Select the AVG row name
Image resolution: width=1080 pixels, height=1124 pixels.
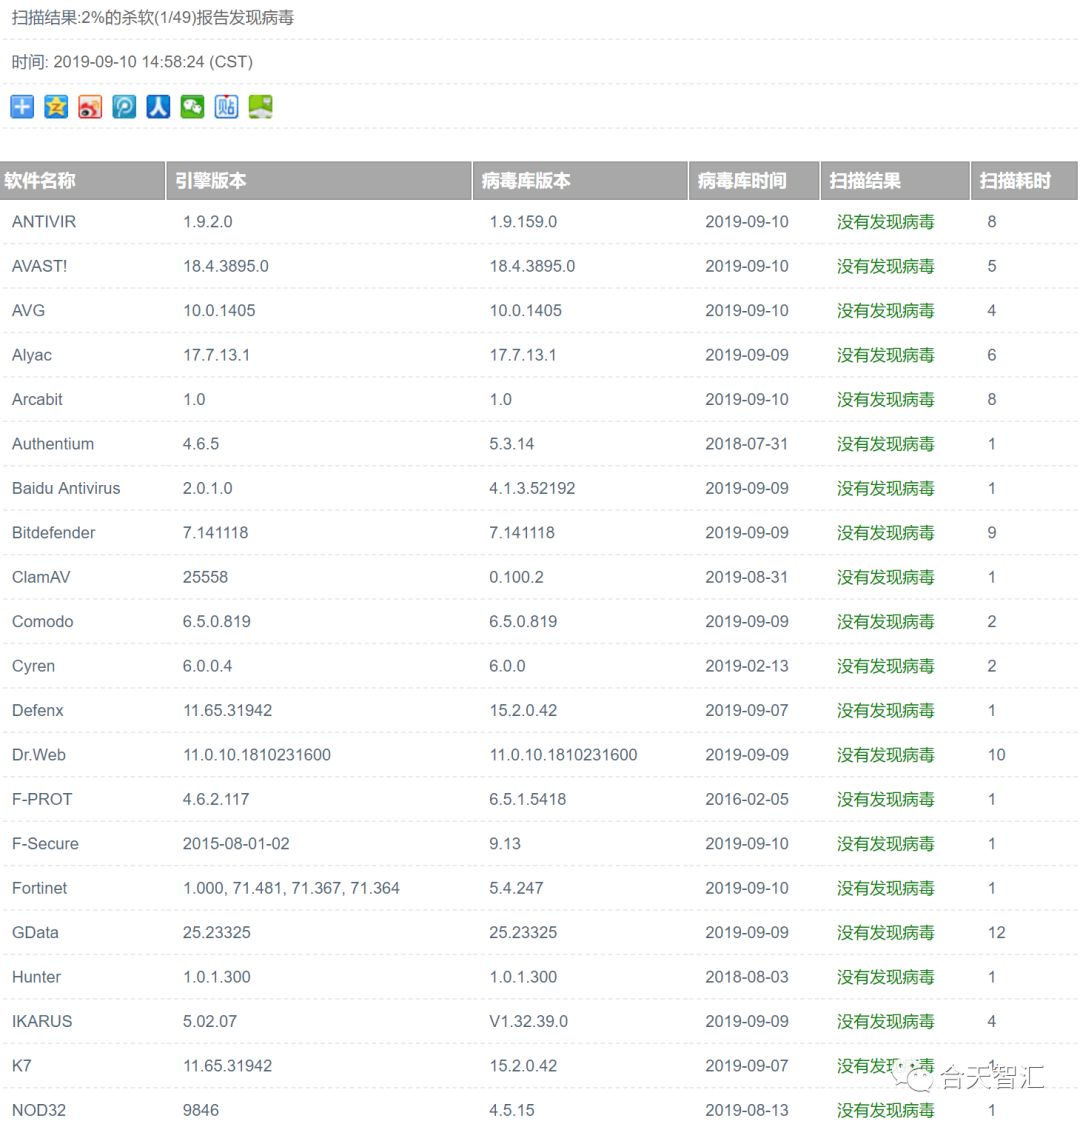coord(29,310)
